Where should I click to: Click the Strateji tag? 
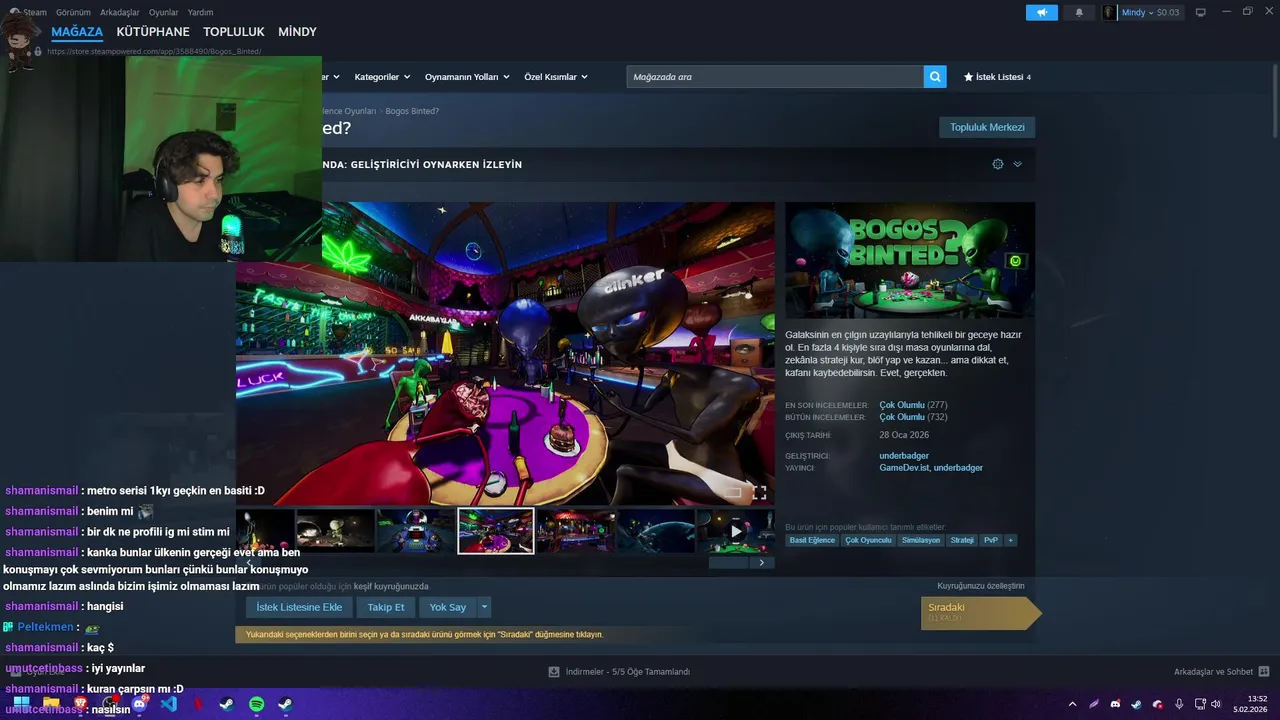click(x=962, y=540)
